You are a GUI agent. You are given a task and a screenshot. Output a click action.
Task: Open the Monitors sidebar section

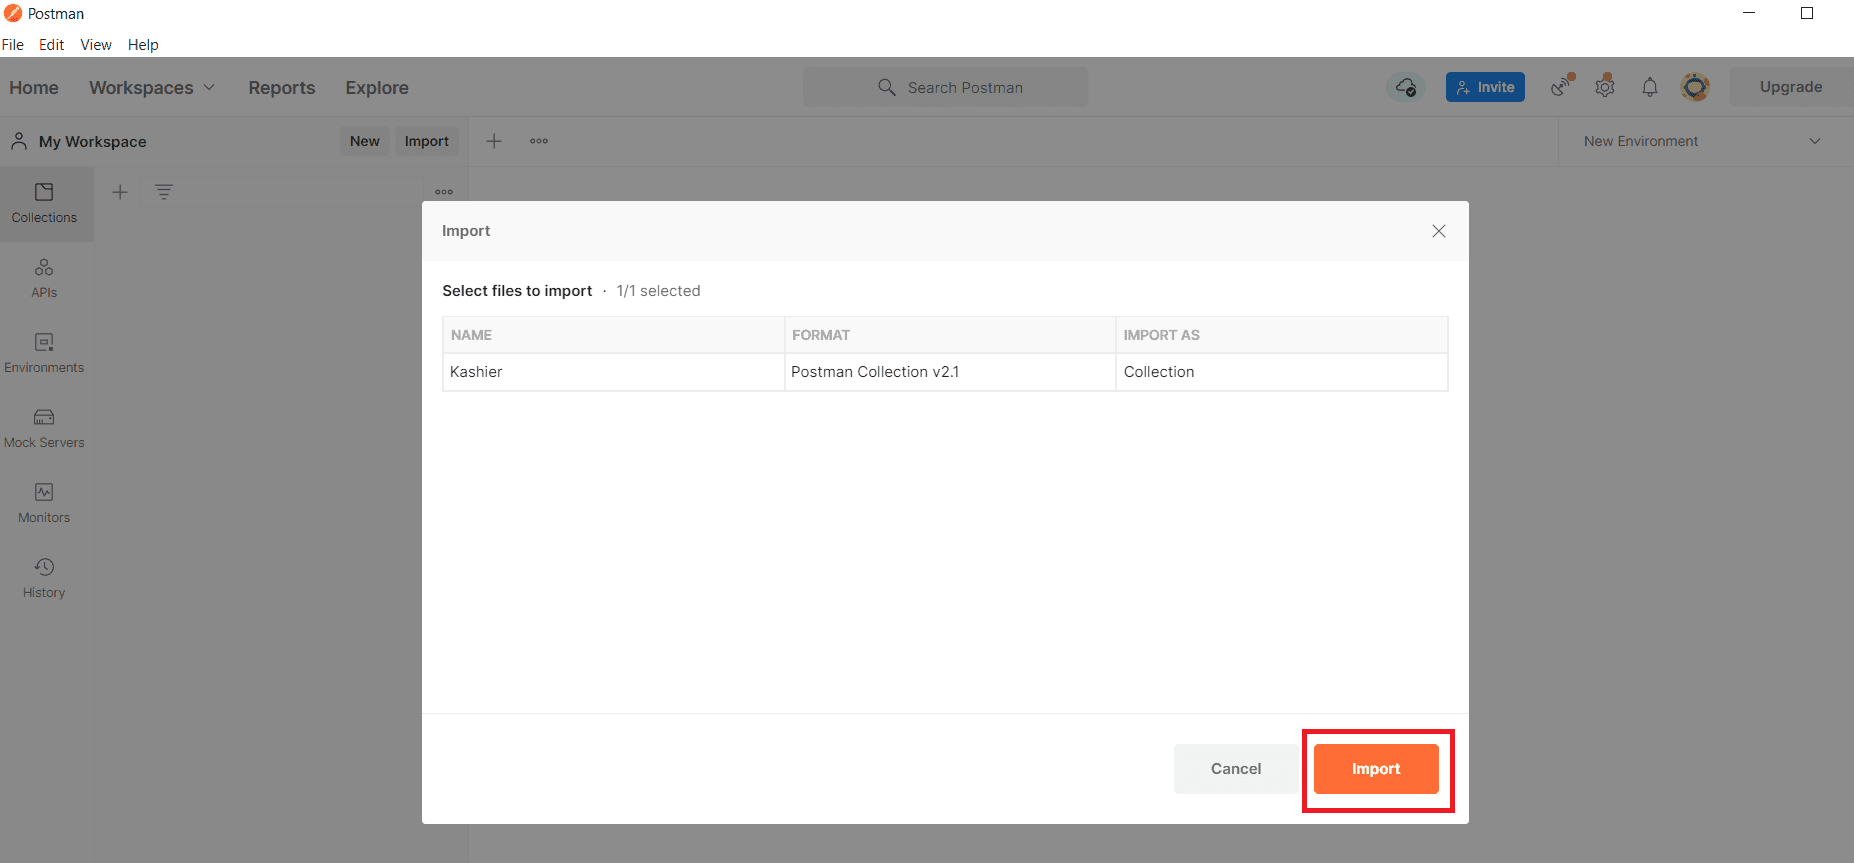[x=44, y=503]
